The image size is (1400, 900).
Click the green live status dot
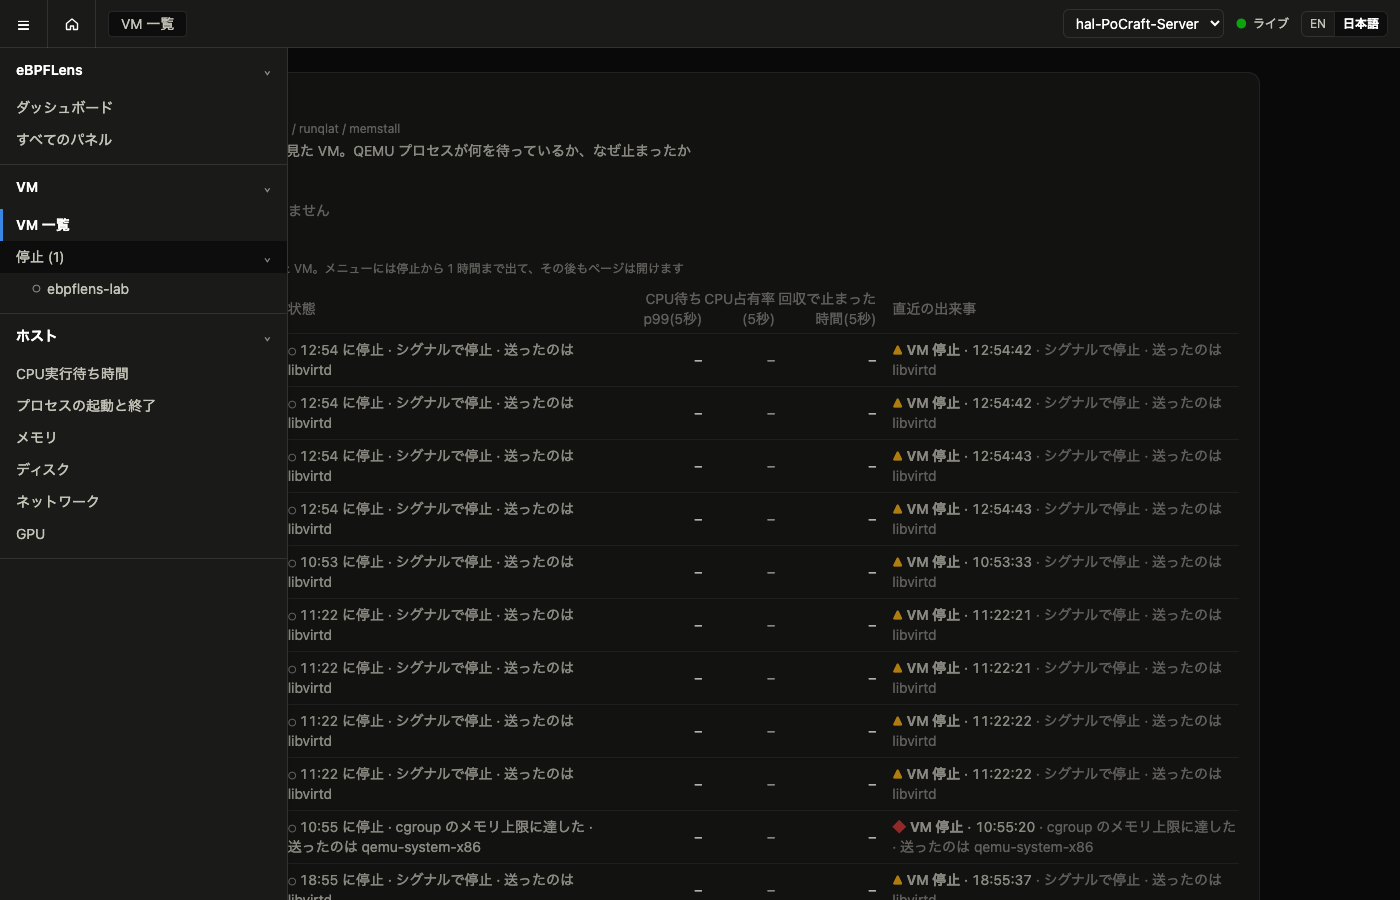click(1241, 24)
